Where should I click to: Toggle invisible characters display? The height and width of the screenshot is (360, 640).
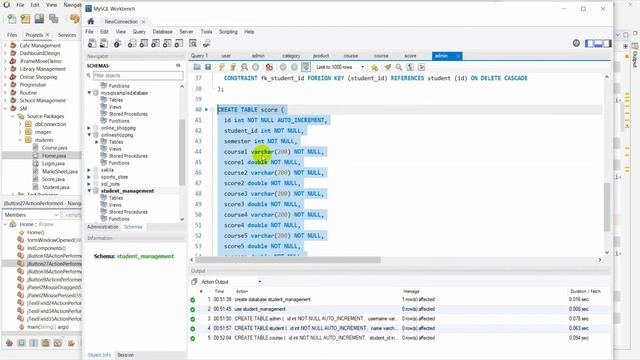pos(410,67)
